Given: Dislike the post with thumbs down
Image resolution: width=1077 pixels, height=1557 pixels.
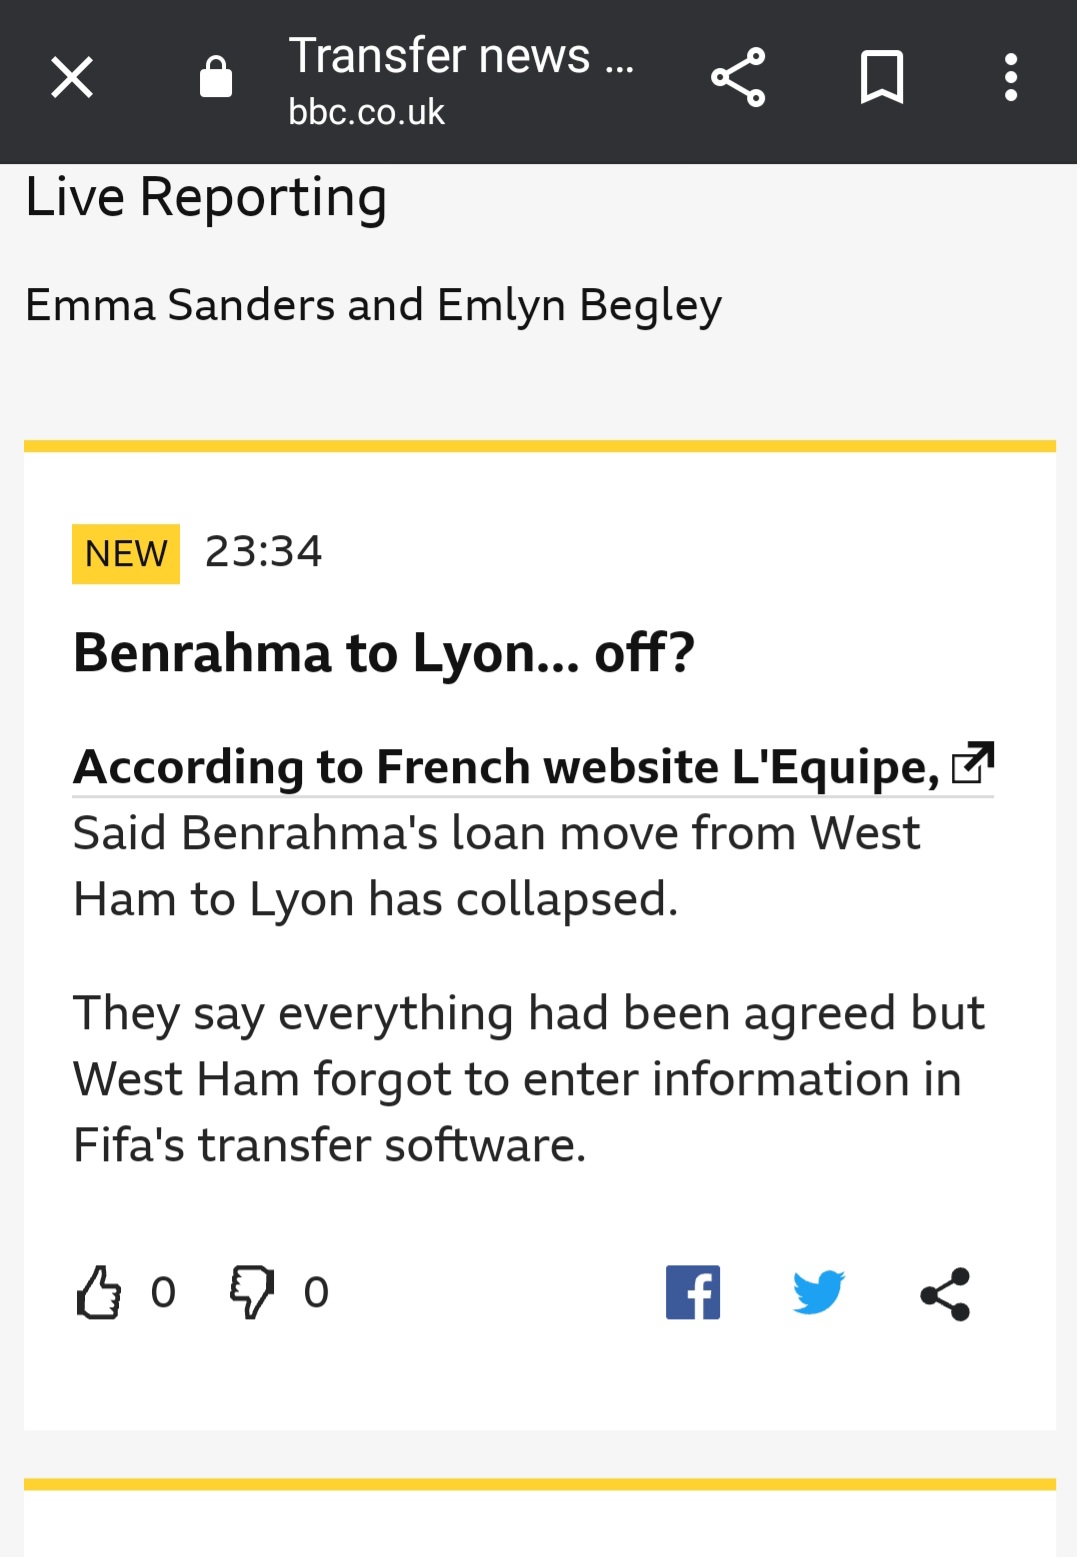Looking at the screenshot, I should click(252, 1293).
